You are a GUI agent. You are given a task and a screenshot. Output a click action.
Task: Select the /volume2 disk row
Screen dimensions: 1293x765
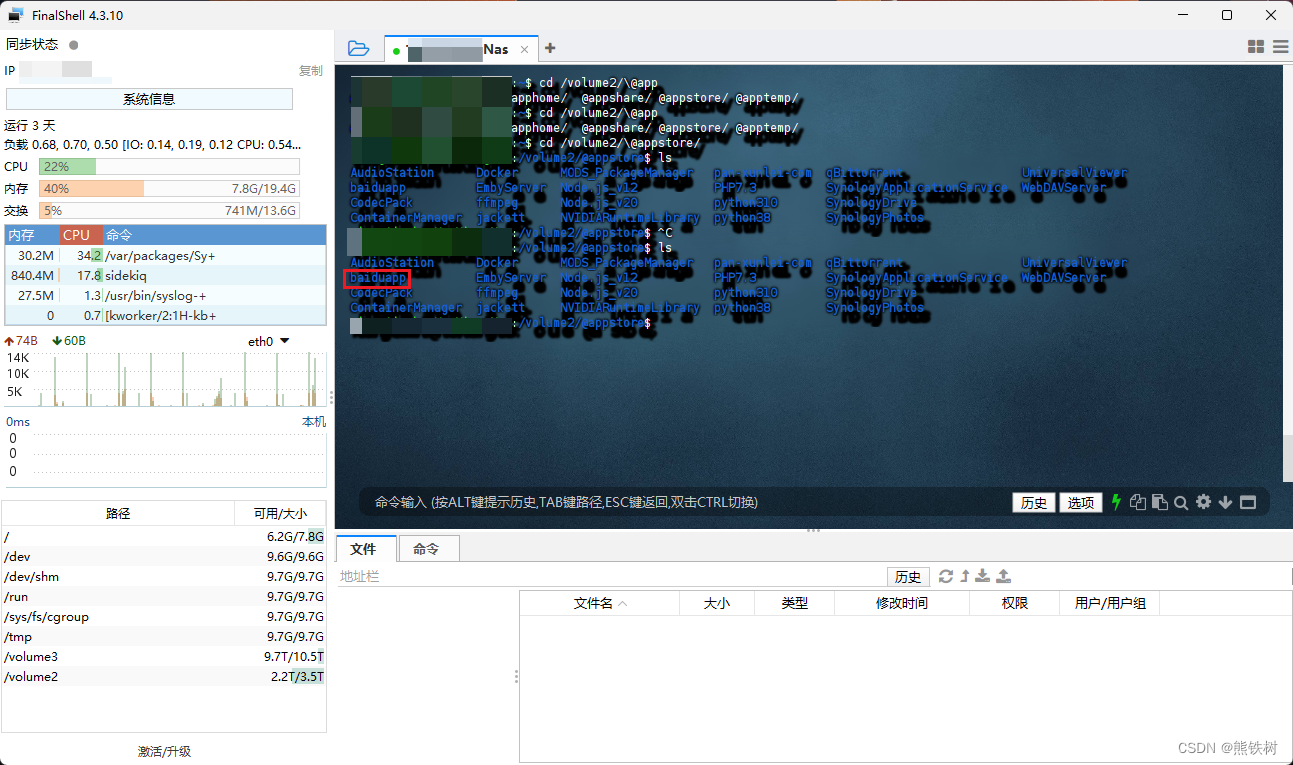point(164,677)
